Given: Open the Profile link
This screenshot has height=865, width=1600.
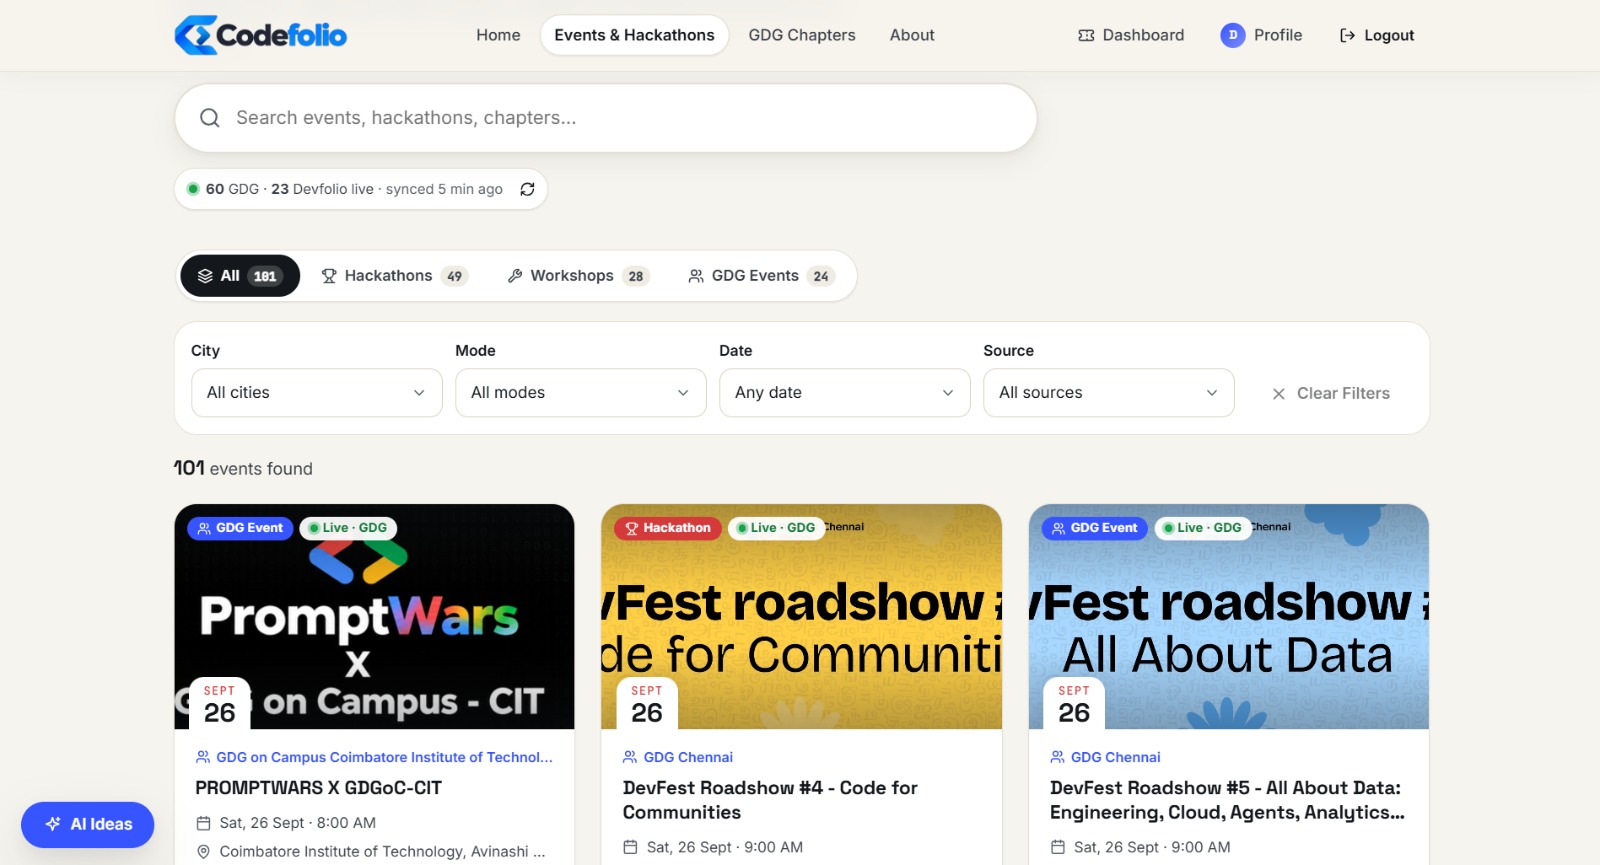Looking at the screenshot, I should pyautogui.click(x=1261, y=35).
